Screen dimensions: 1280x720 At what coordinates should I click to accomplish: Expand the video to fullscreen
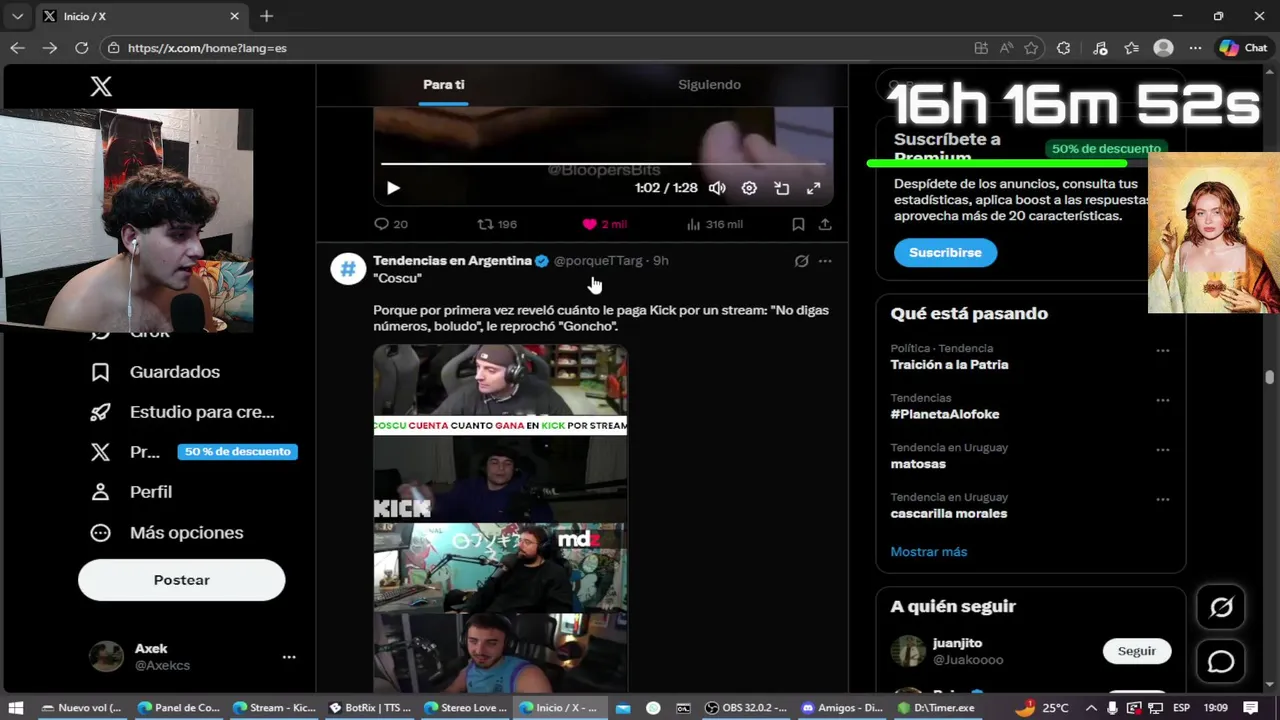814,188
